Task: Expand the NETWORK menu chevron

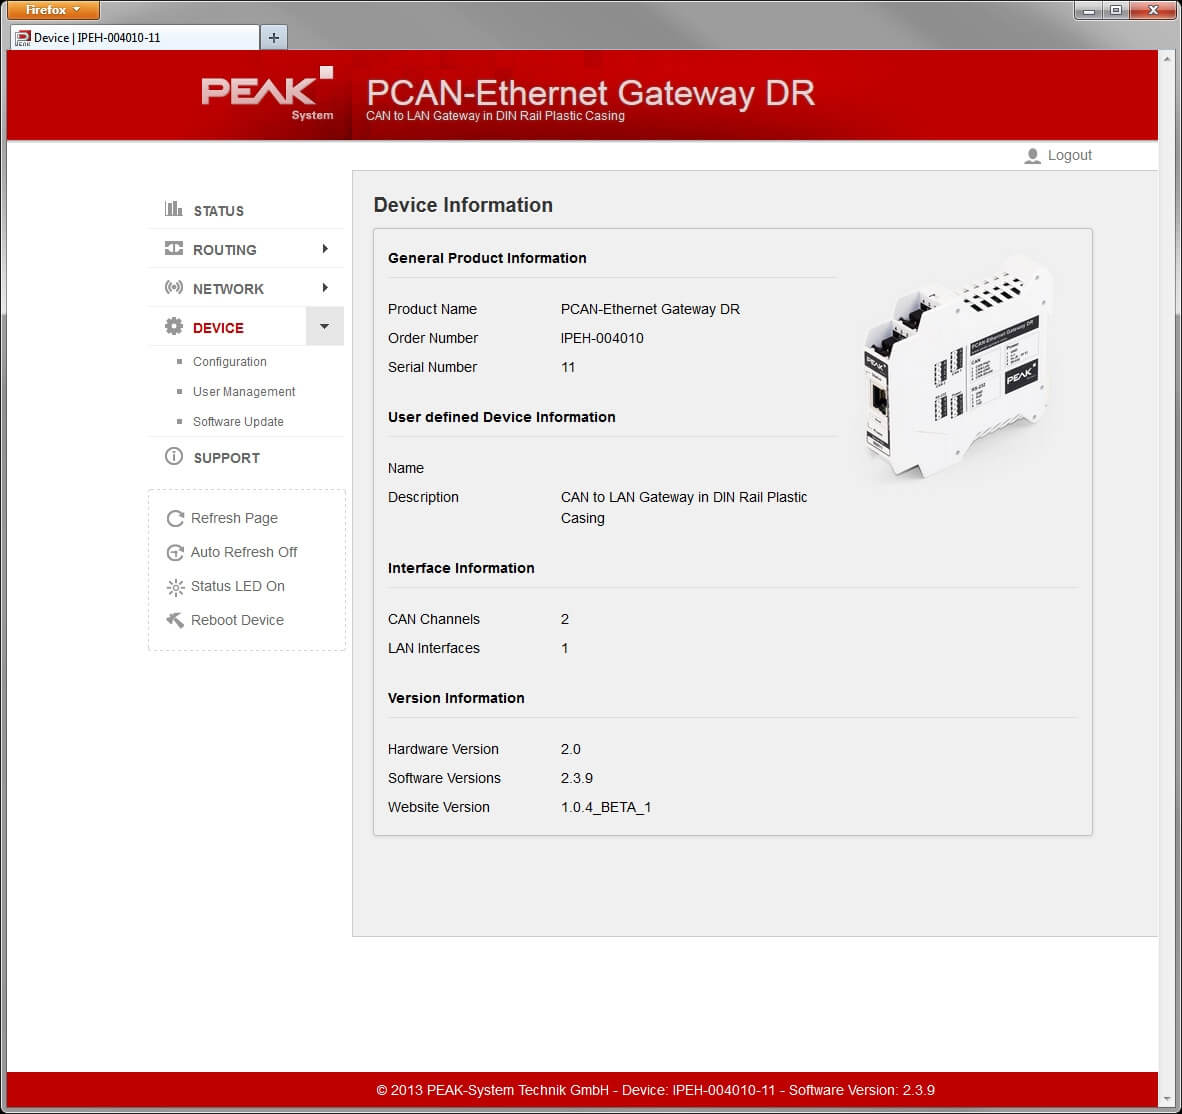Action: (x=325, y=287)
